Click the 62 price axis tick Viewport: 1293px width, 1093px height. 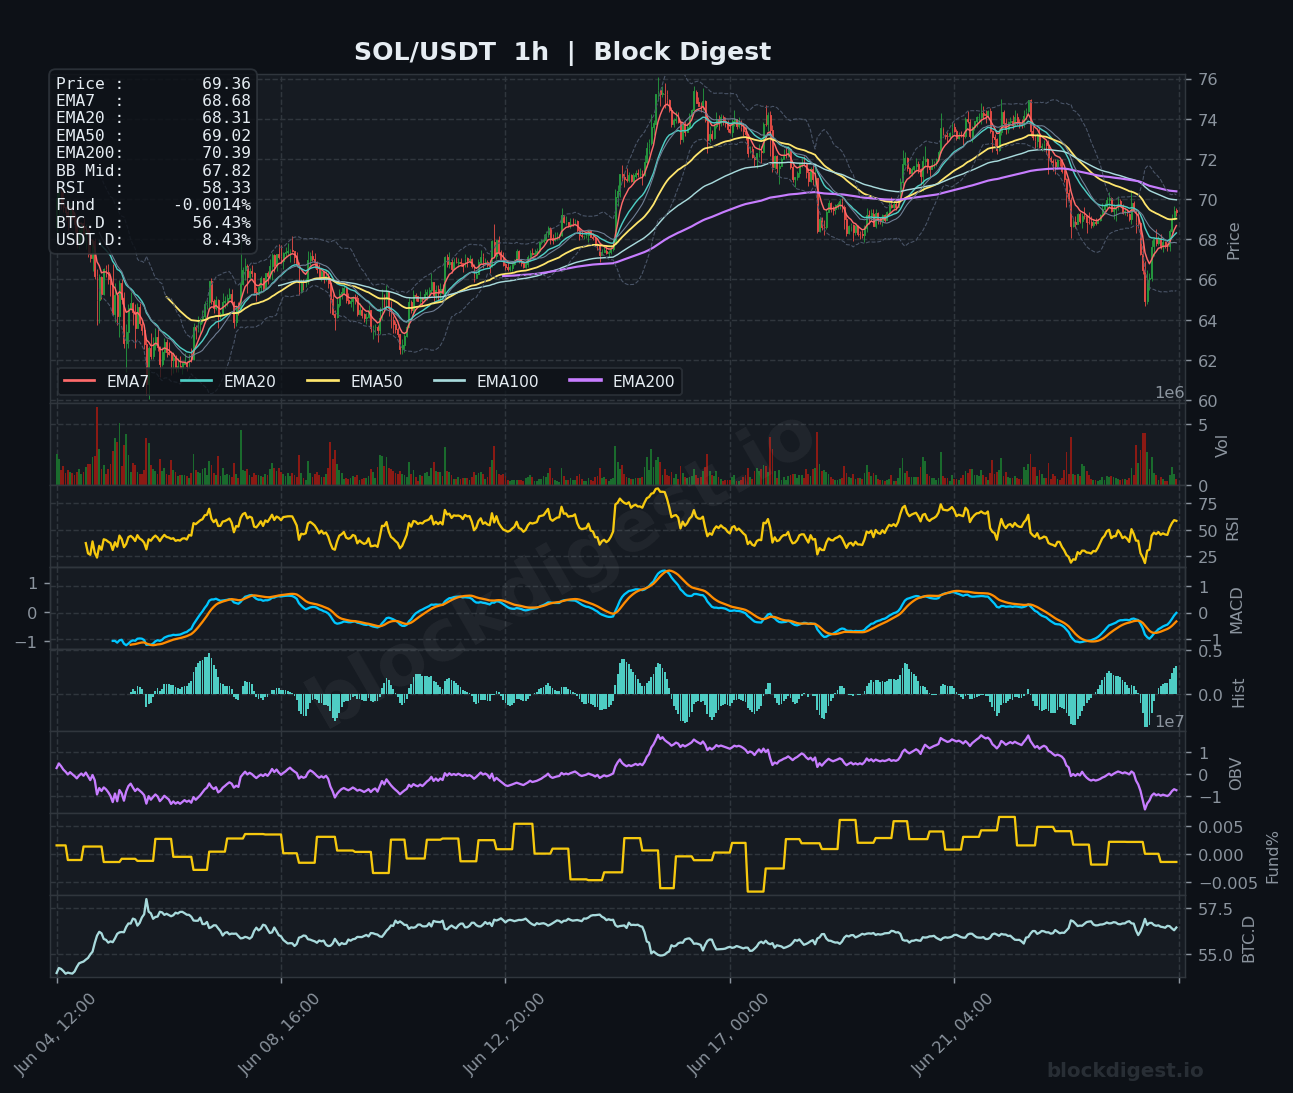tap(1207, 361)
